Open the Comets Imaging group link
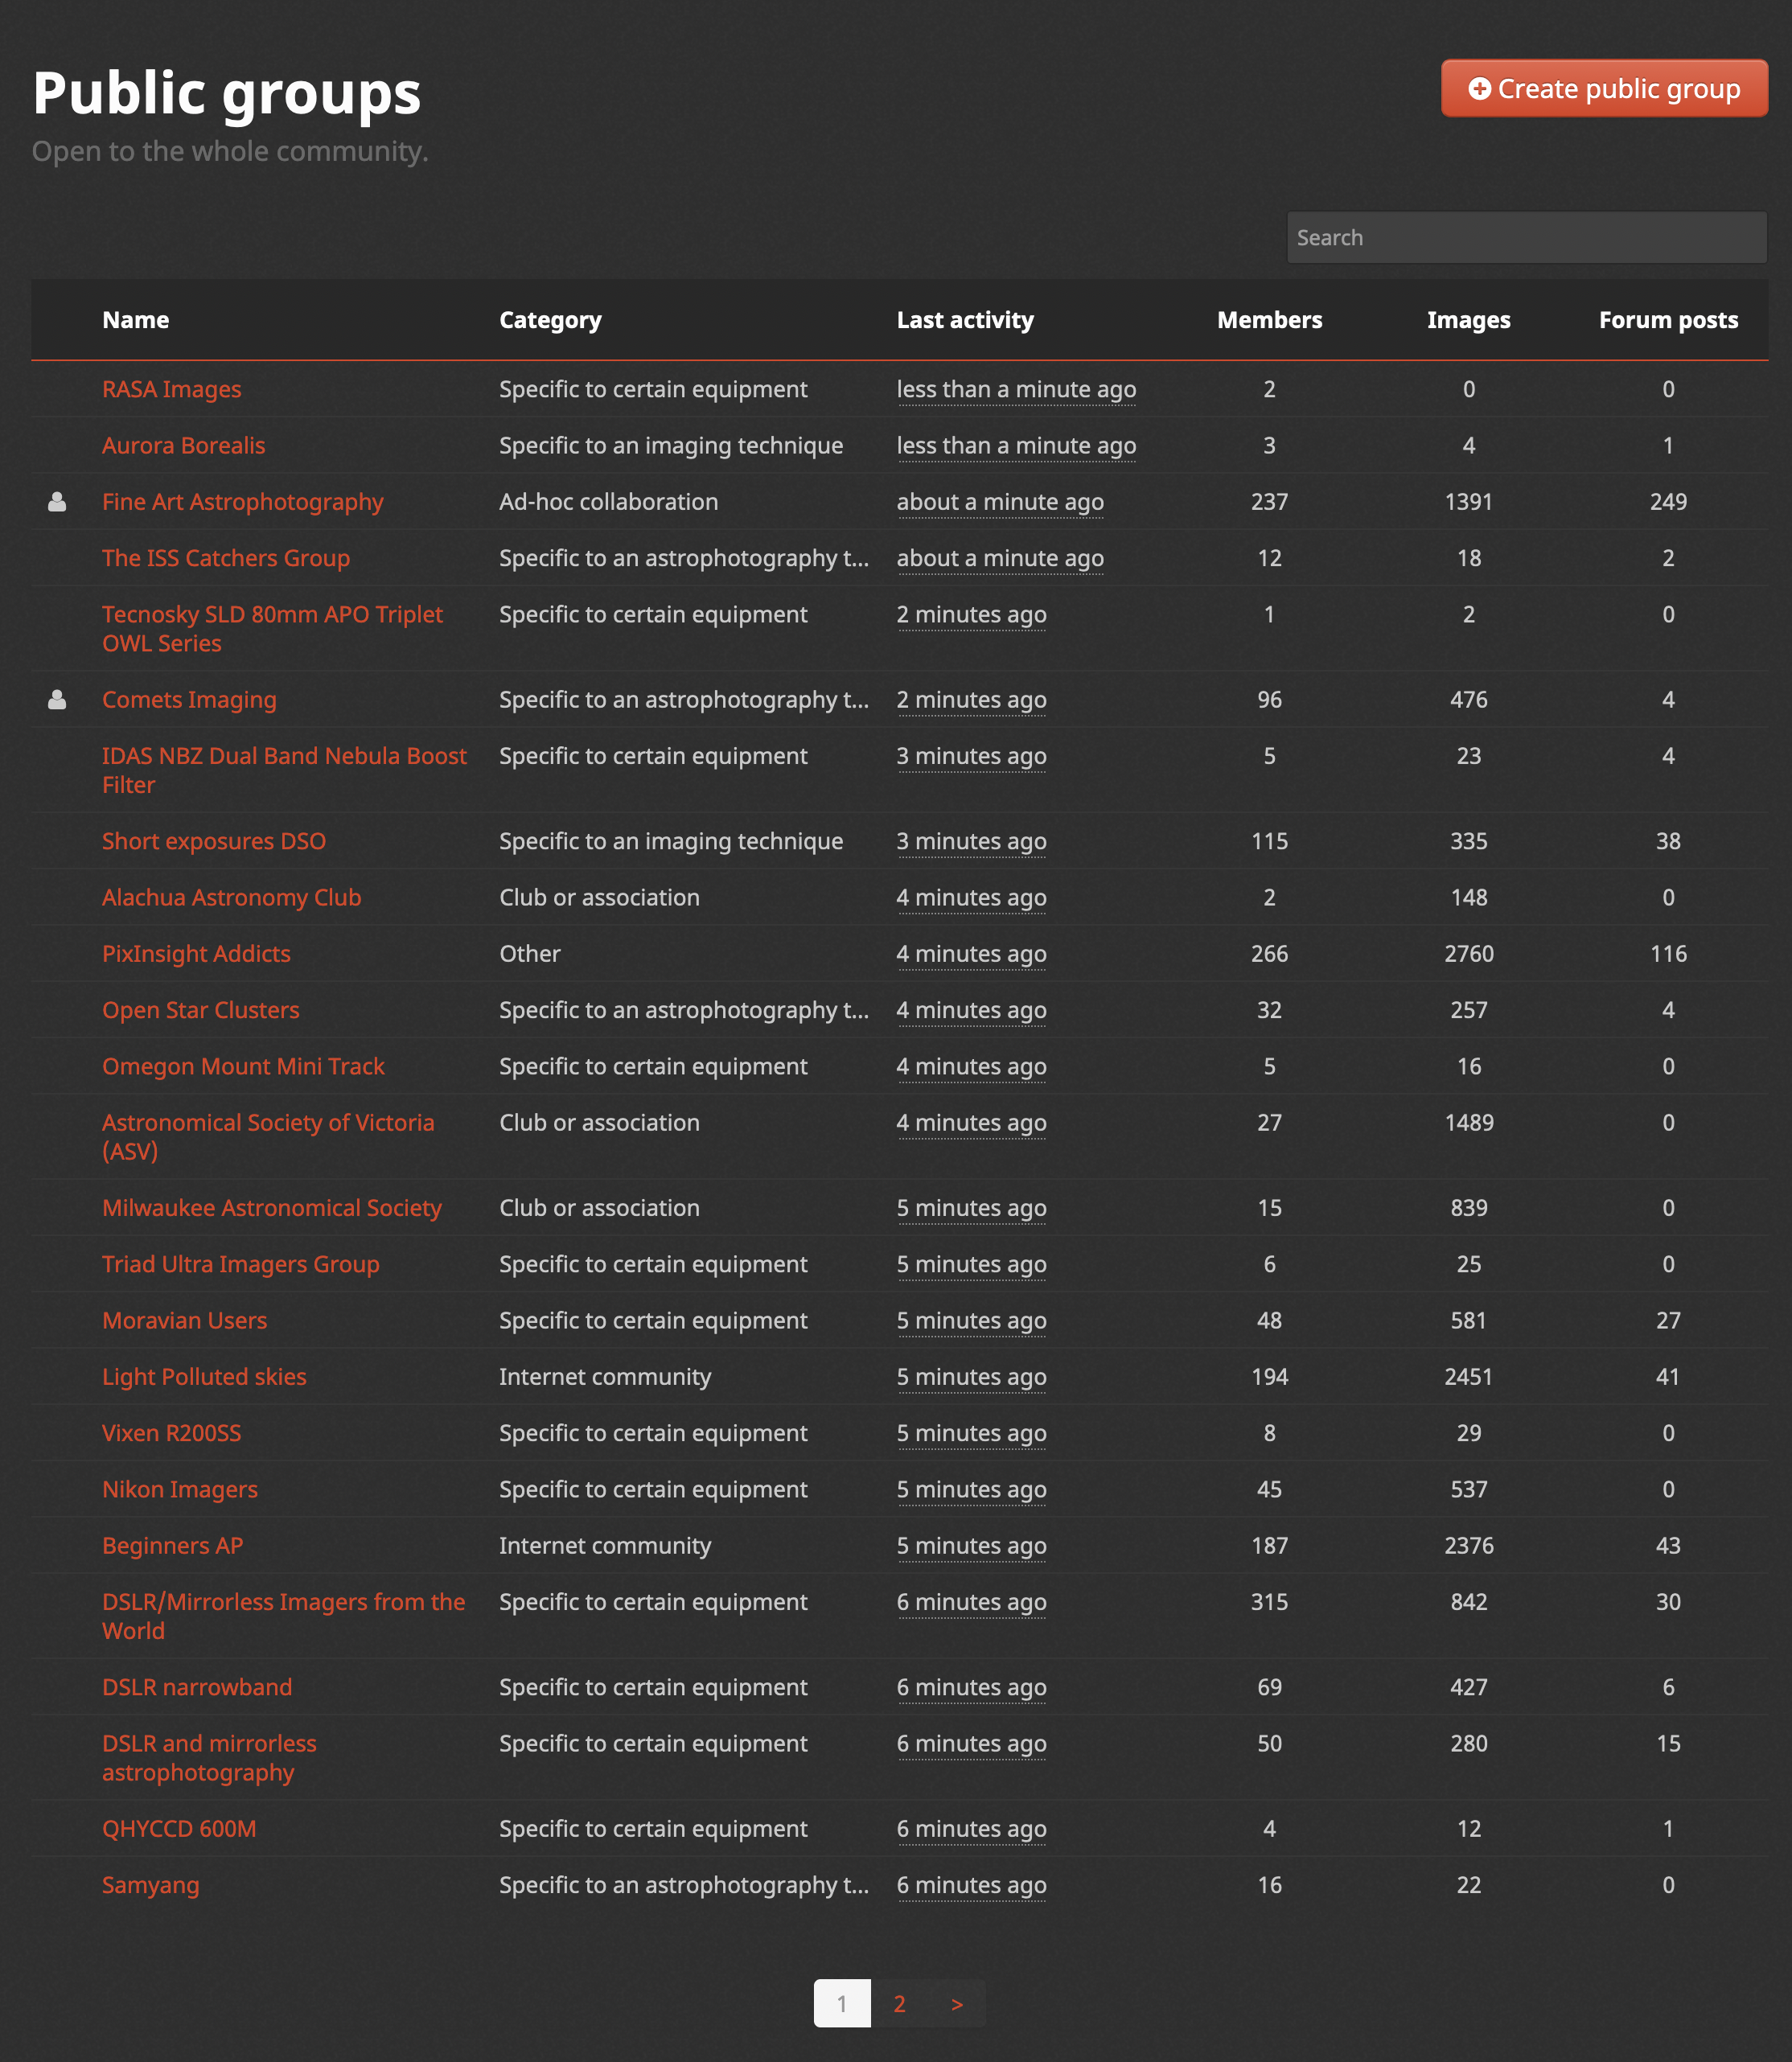Image resolution: width=1792 pixels, height=2062 pixels. tap(189, 700)
